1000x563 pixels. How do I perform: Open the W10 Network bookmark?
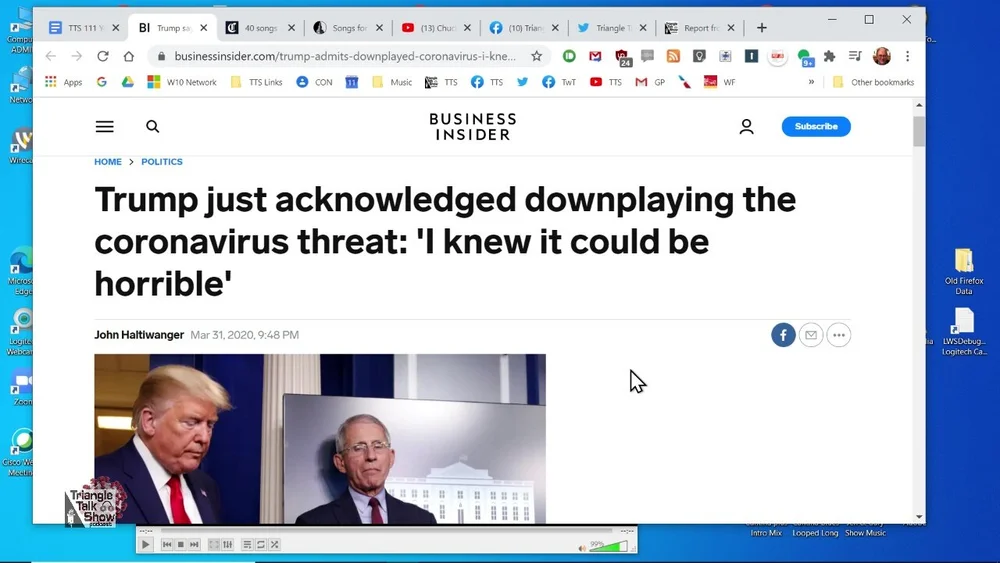coord(182,82)
